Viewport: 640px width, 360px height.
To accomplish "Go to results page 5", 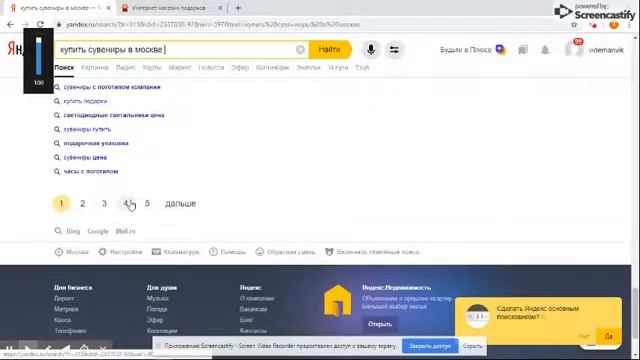I will tap(147, 203).
